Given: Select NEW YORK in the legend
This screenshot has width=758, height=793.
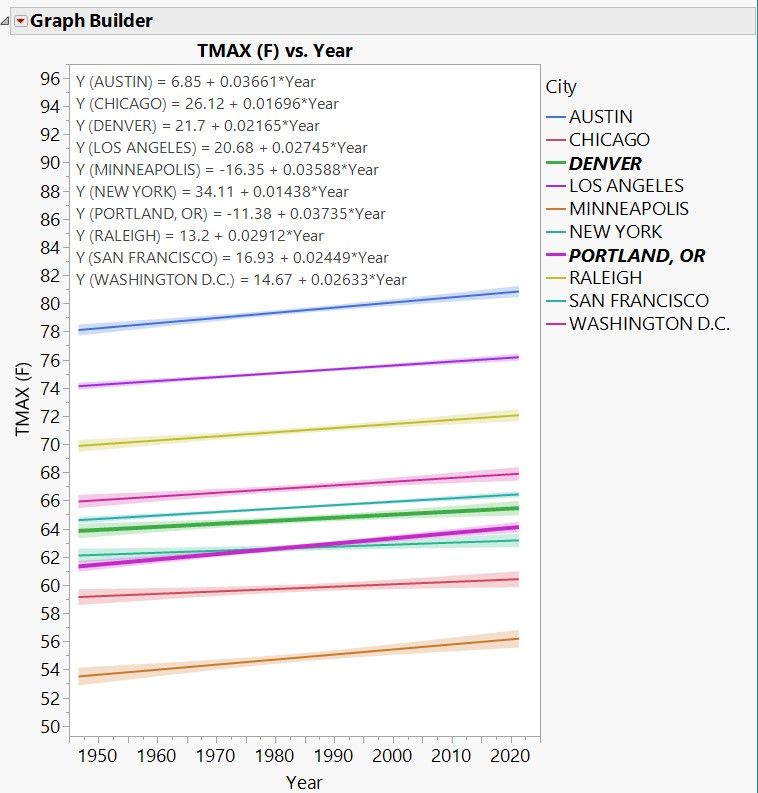Looking at the screenshot, I should pyautogui.click(x=615, y=232).
